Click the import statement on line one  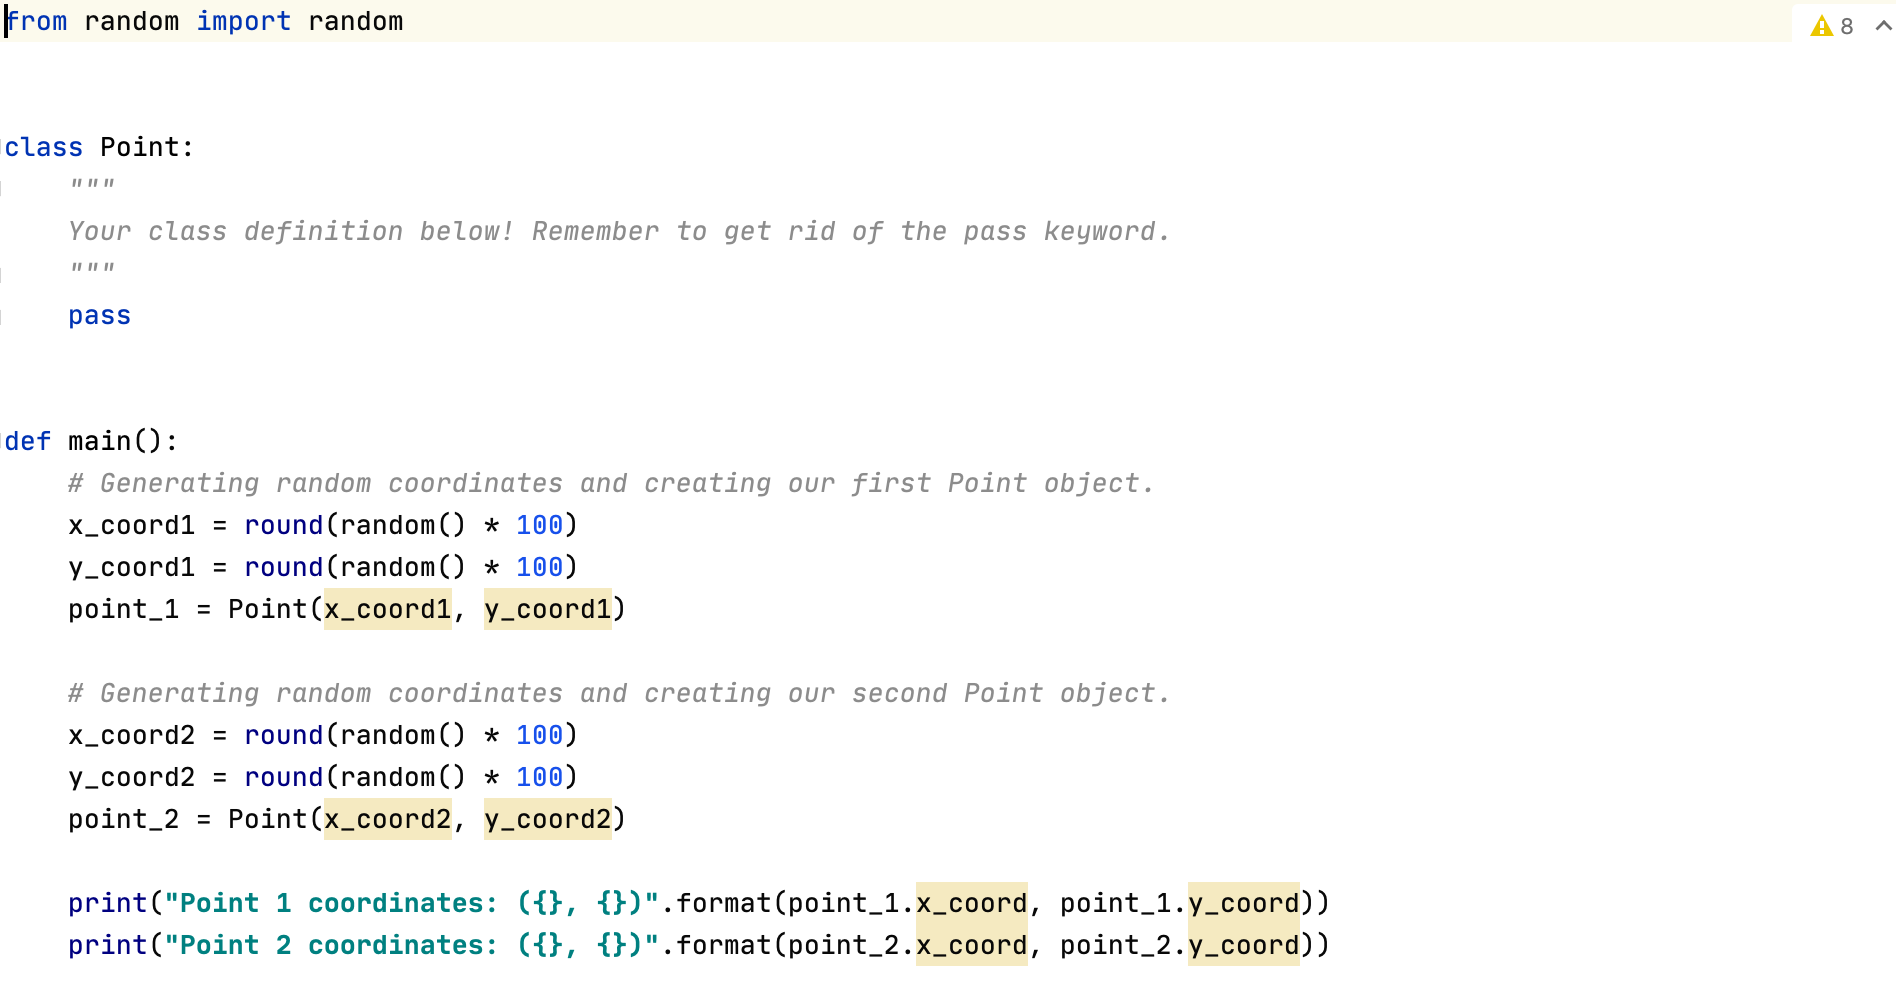tap(200, 21)
